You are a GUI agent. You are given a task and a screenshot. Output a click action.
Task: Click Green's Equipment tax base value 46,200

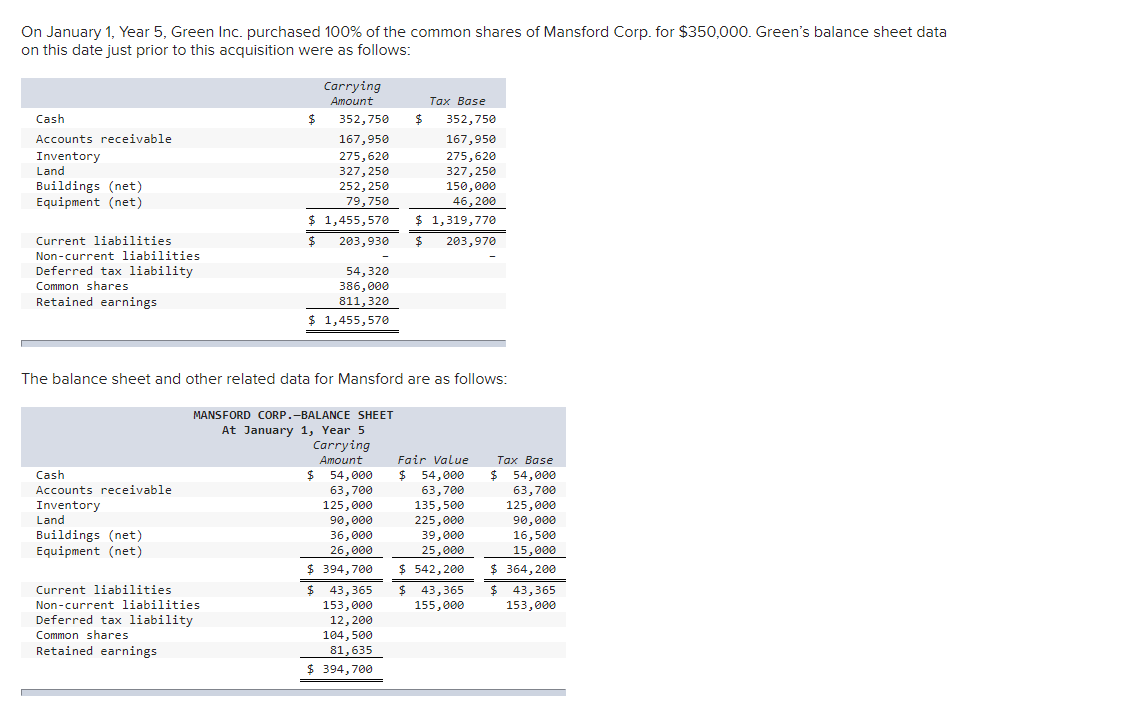(474, 201)
